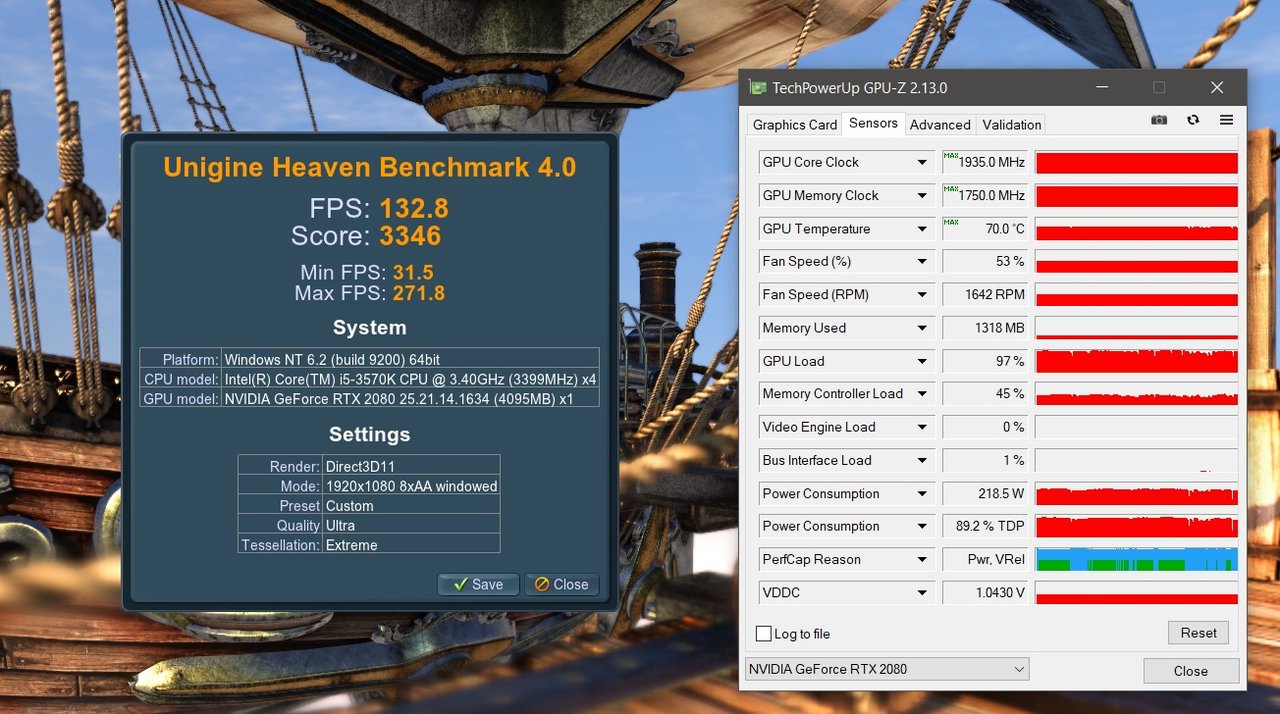The width and height of the screenshot is (1280, 714).
Task: Minimize the GPU-Z window
Action: pyautogui.click(x=1101, y=88)
